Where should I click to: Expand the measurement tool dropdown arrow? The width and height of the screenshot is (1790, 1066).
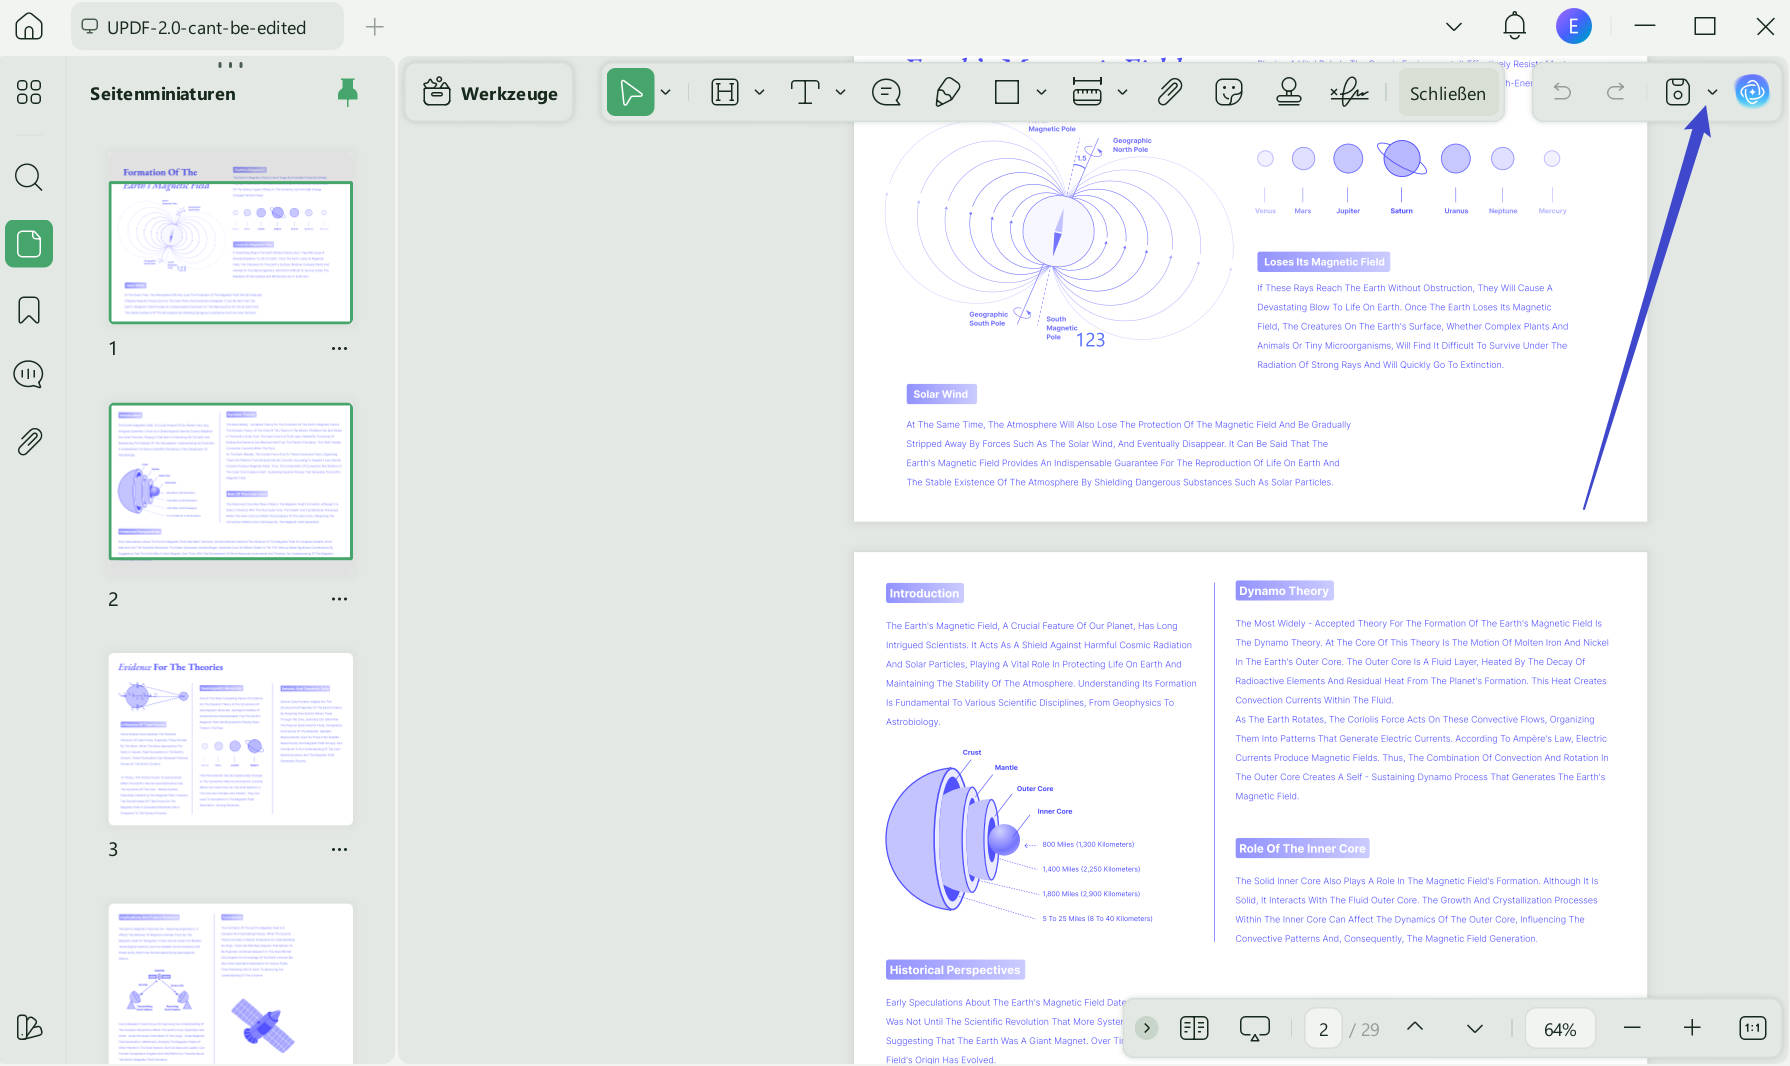coord(1122,93)
